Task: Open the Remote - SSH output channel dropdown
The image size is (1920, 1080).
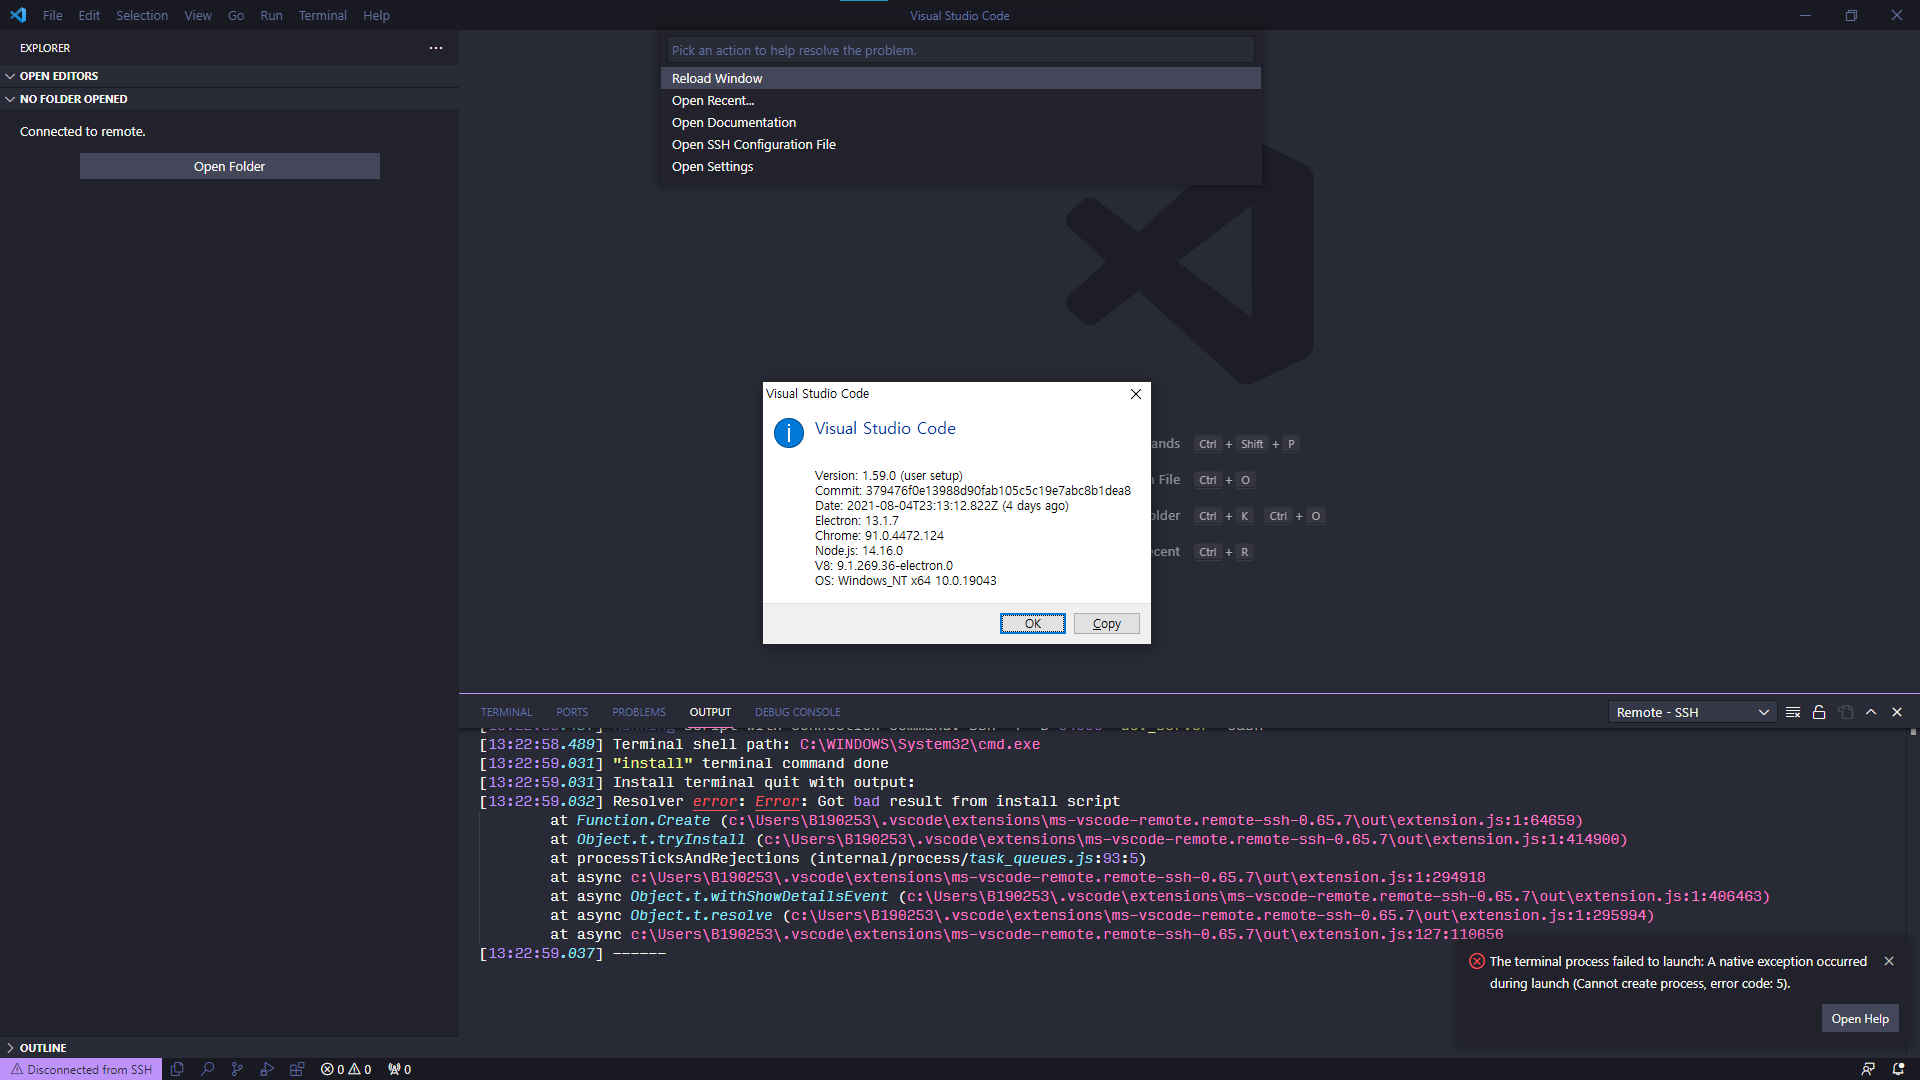Action: click(x=1690, y=711)
